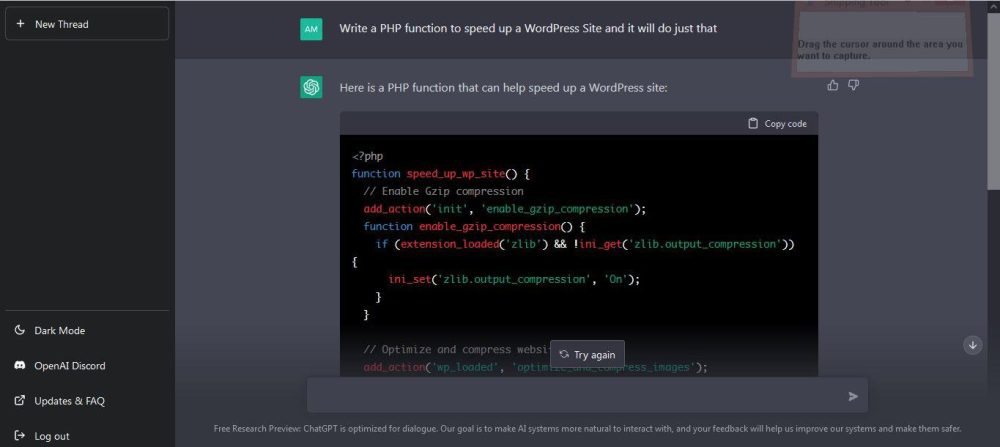Click 'Here is a PHP function' response text
The image size is (1000, 447).
coord(503,87)
